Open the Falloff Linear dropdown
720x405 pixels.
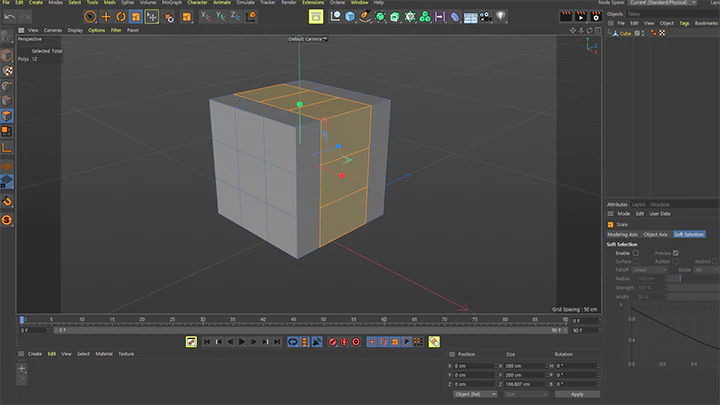(x=649, y=270)
